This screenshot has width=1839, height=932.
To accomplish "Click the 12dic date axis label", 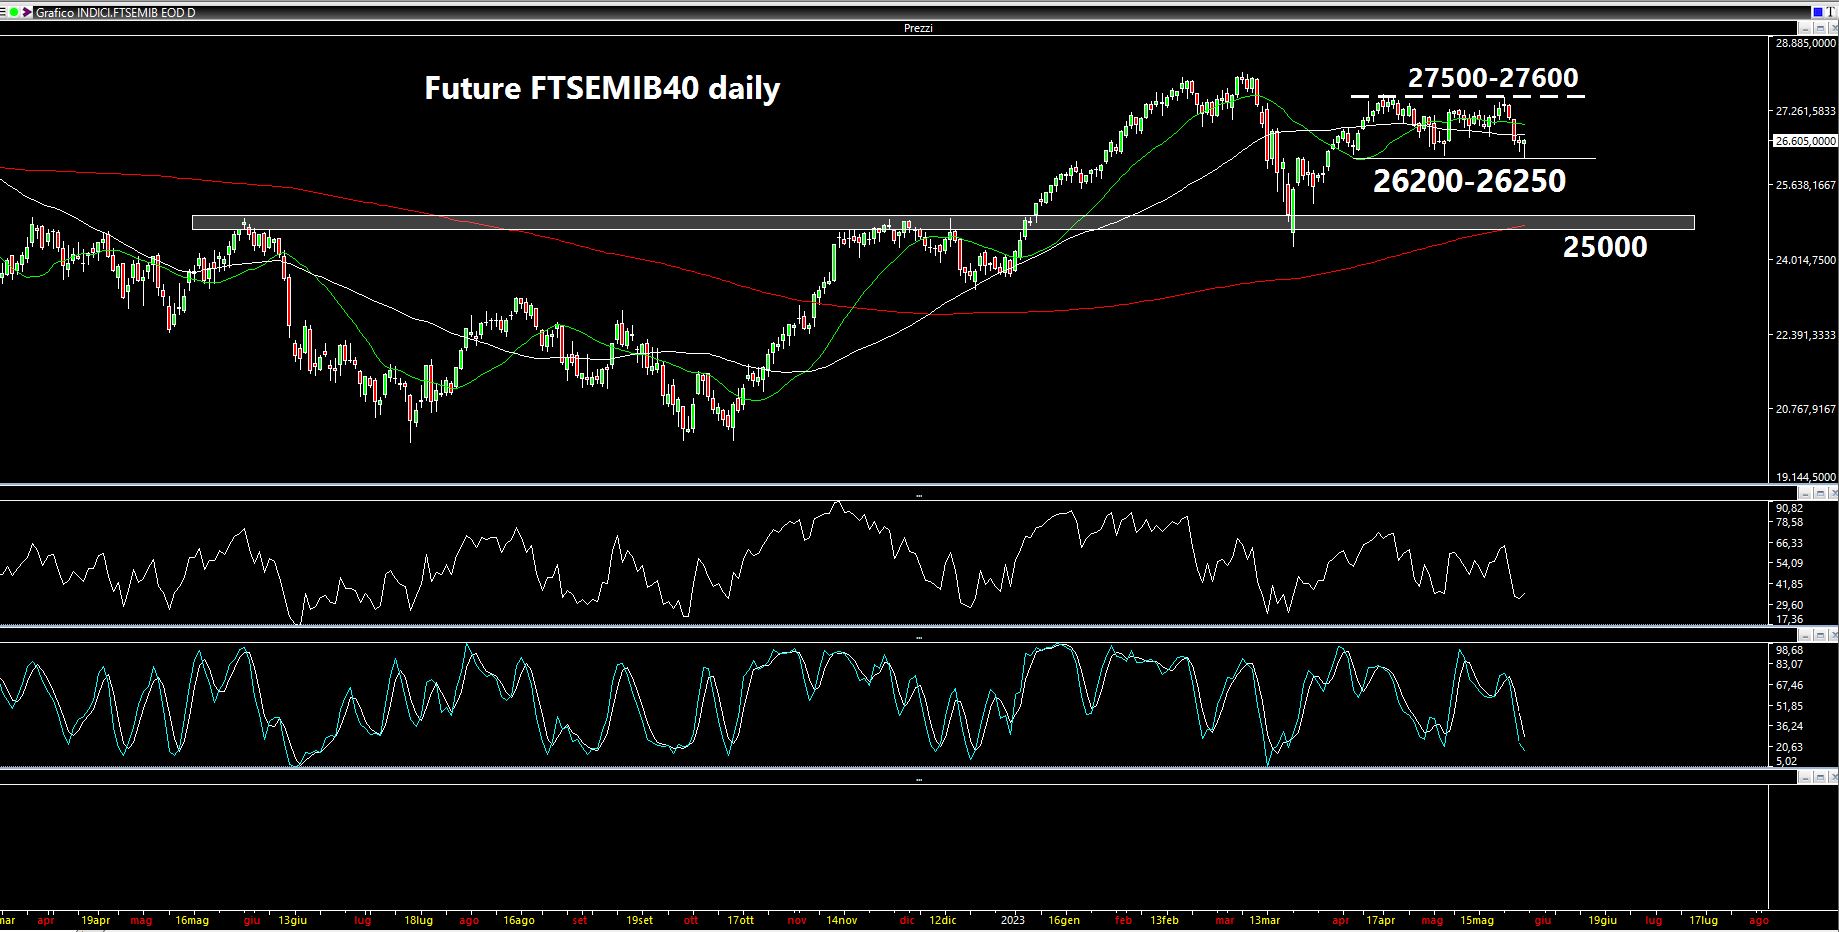I will pos(943,920).
